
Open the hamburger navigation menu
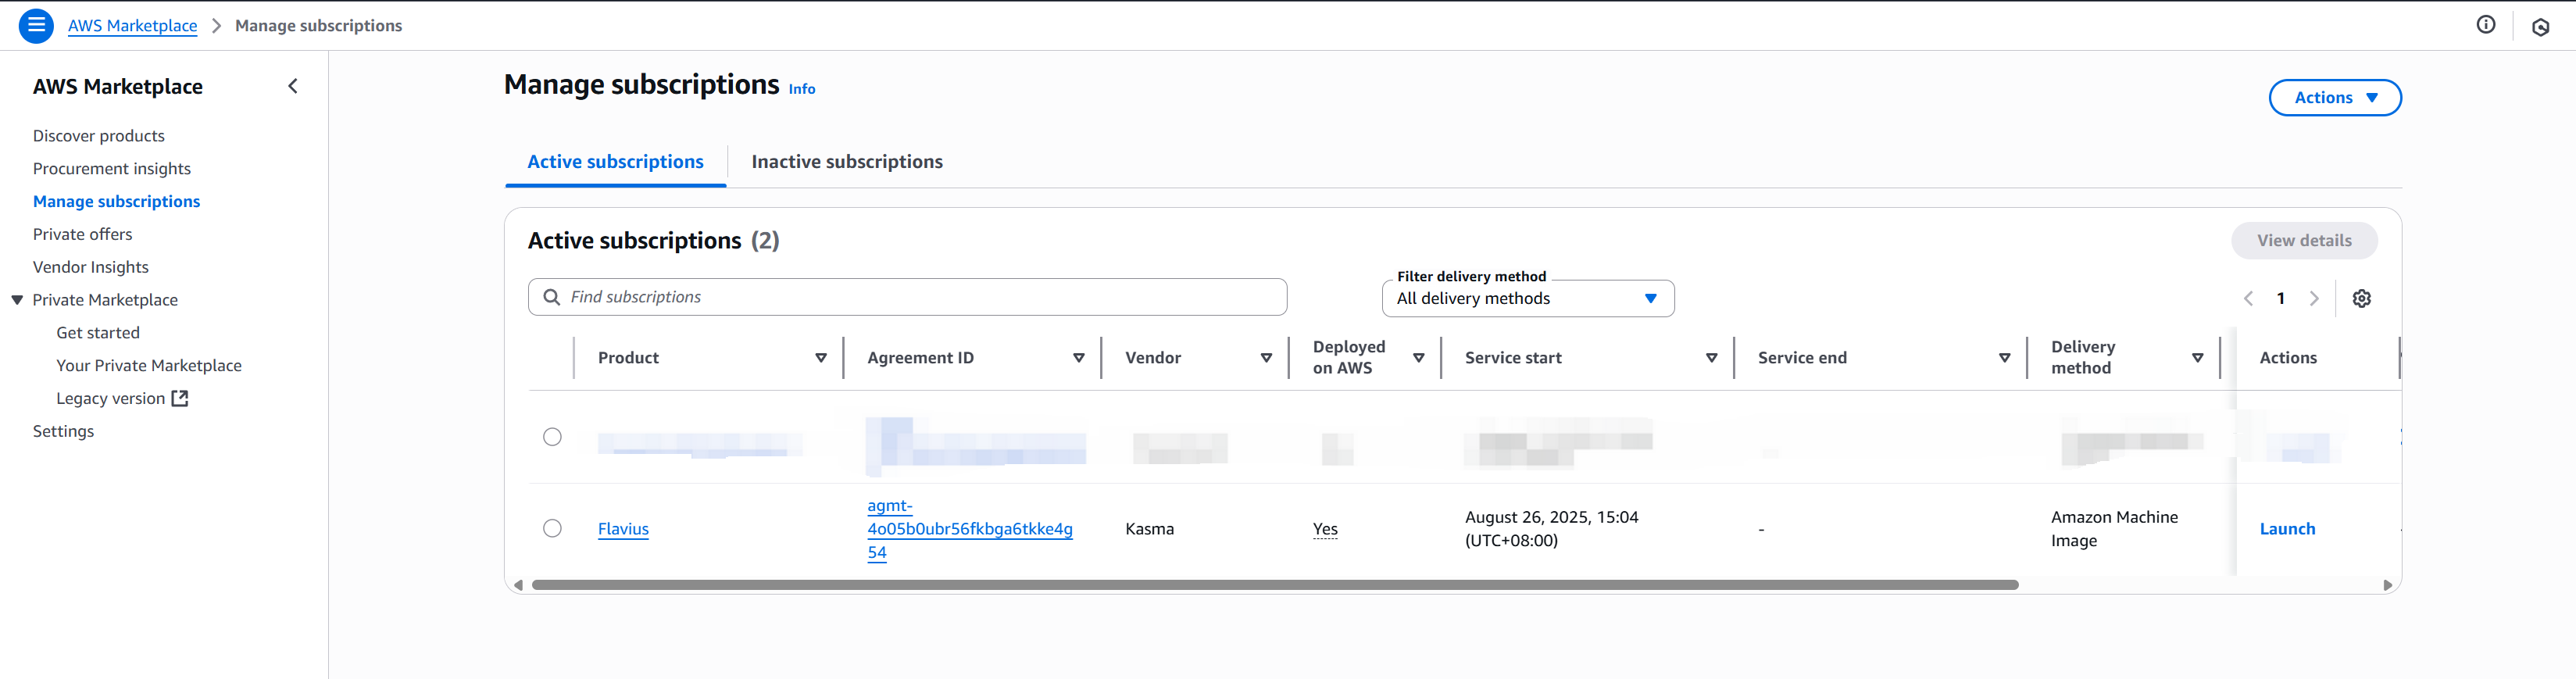[x=36, y=25]
